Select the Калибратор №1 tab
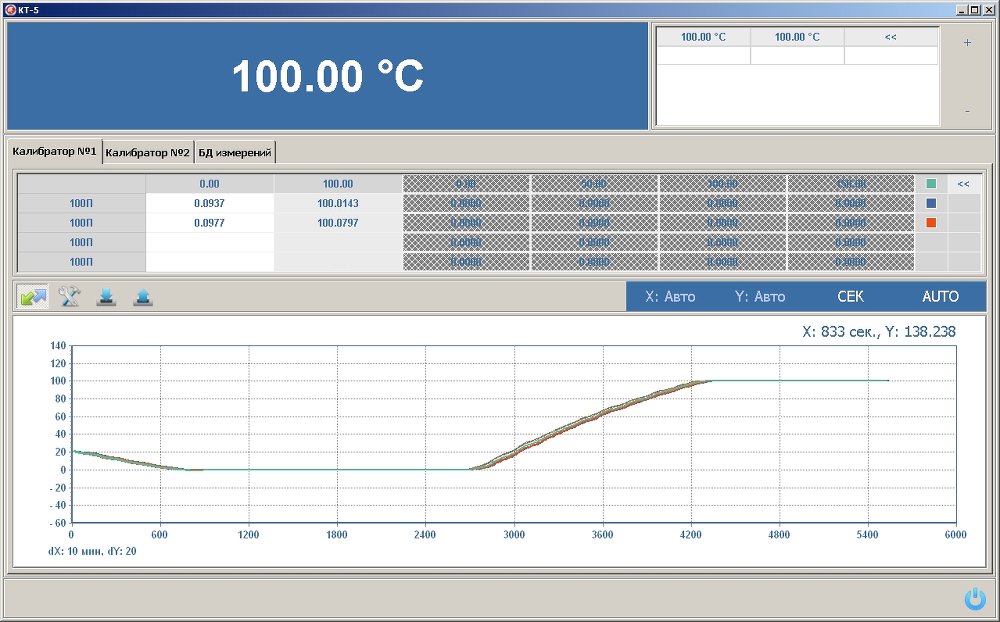This screenshot has height=622, width=1000. click(x=55, y=152)
